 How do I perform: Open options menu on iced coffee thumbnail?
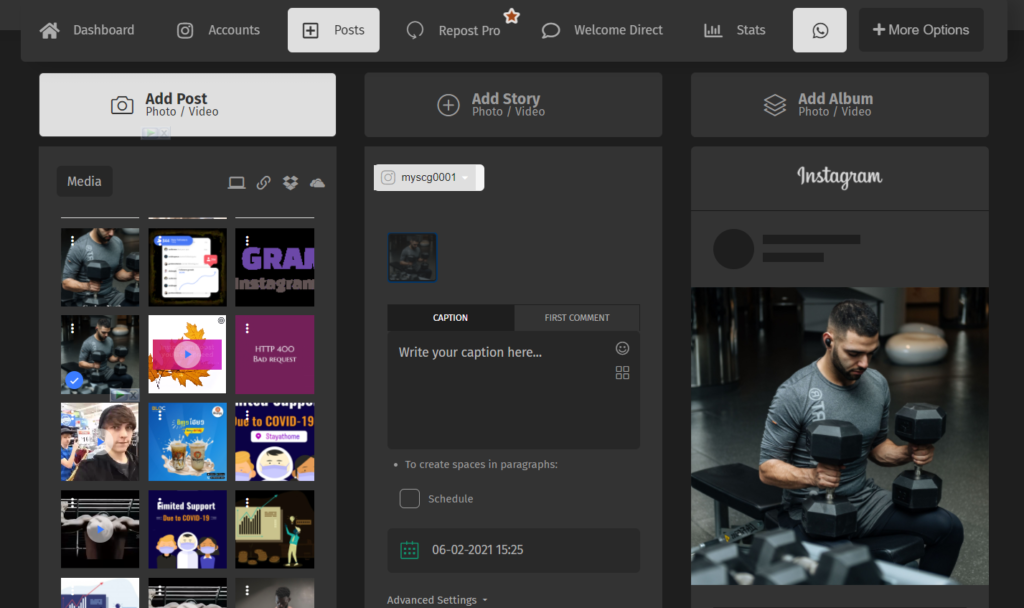pos(160,415)
